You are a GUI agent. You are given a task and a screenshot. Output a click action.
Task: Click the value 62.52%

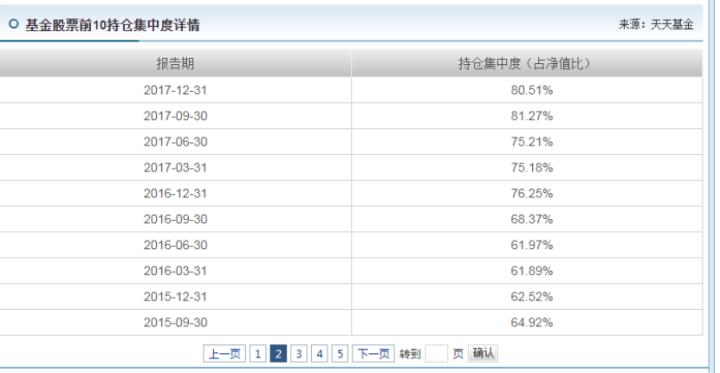click(x=532, y=297)
